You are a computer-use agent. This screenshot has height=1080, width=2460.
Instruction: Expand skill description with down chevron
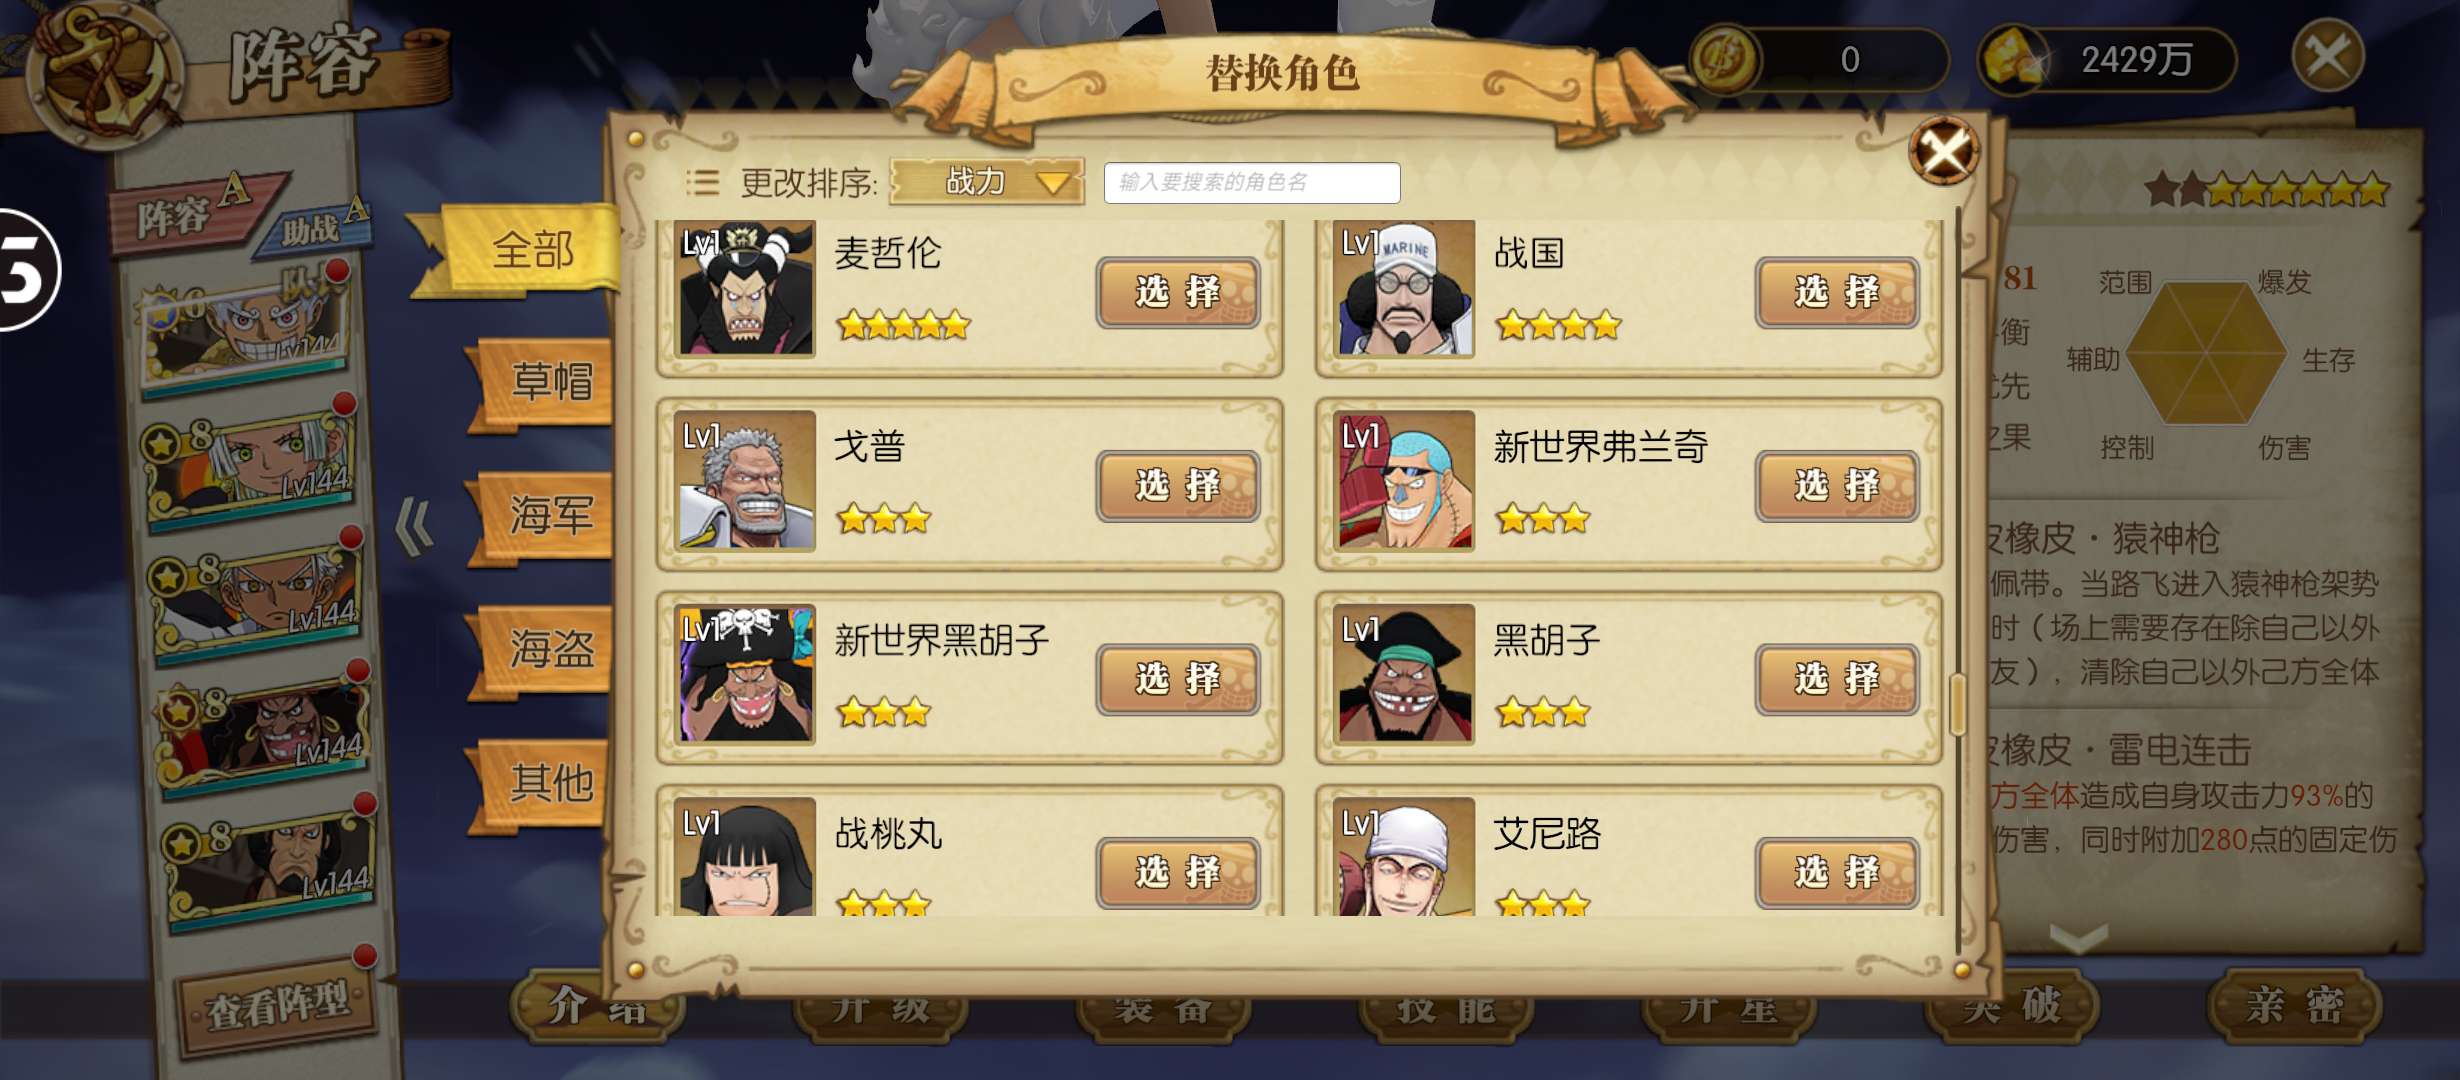tap(2079, 937)
